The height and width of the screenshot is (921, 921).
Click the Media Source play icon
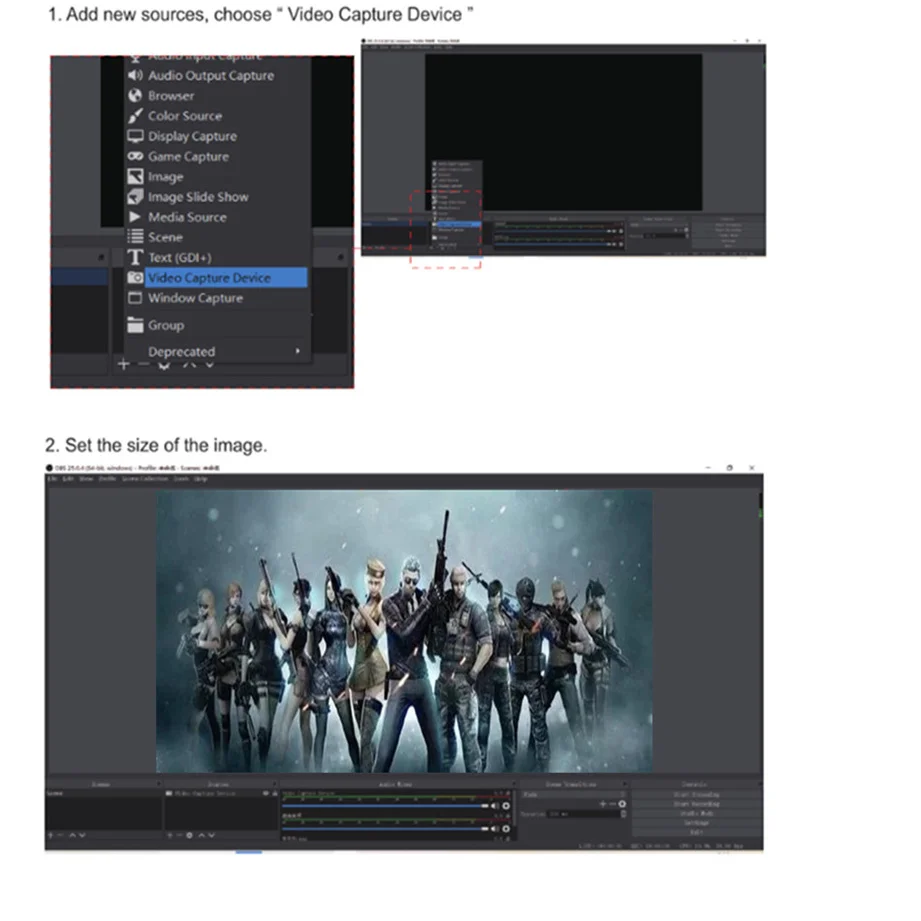pos(136,217)
